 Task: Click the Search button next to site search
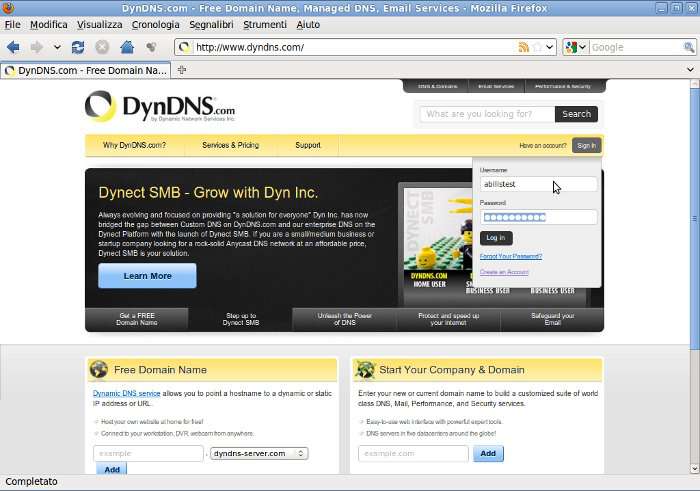coord(576,114)
